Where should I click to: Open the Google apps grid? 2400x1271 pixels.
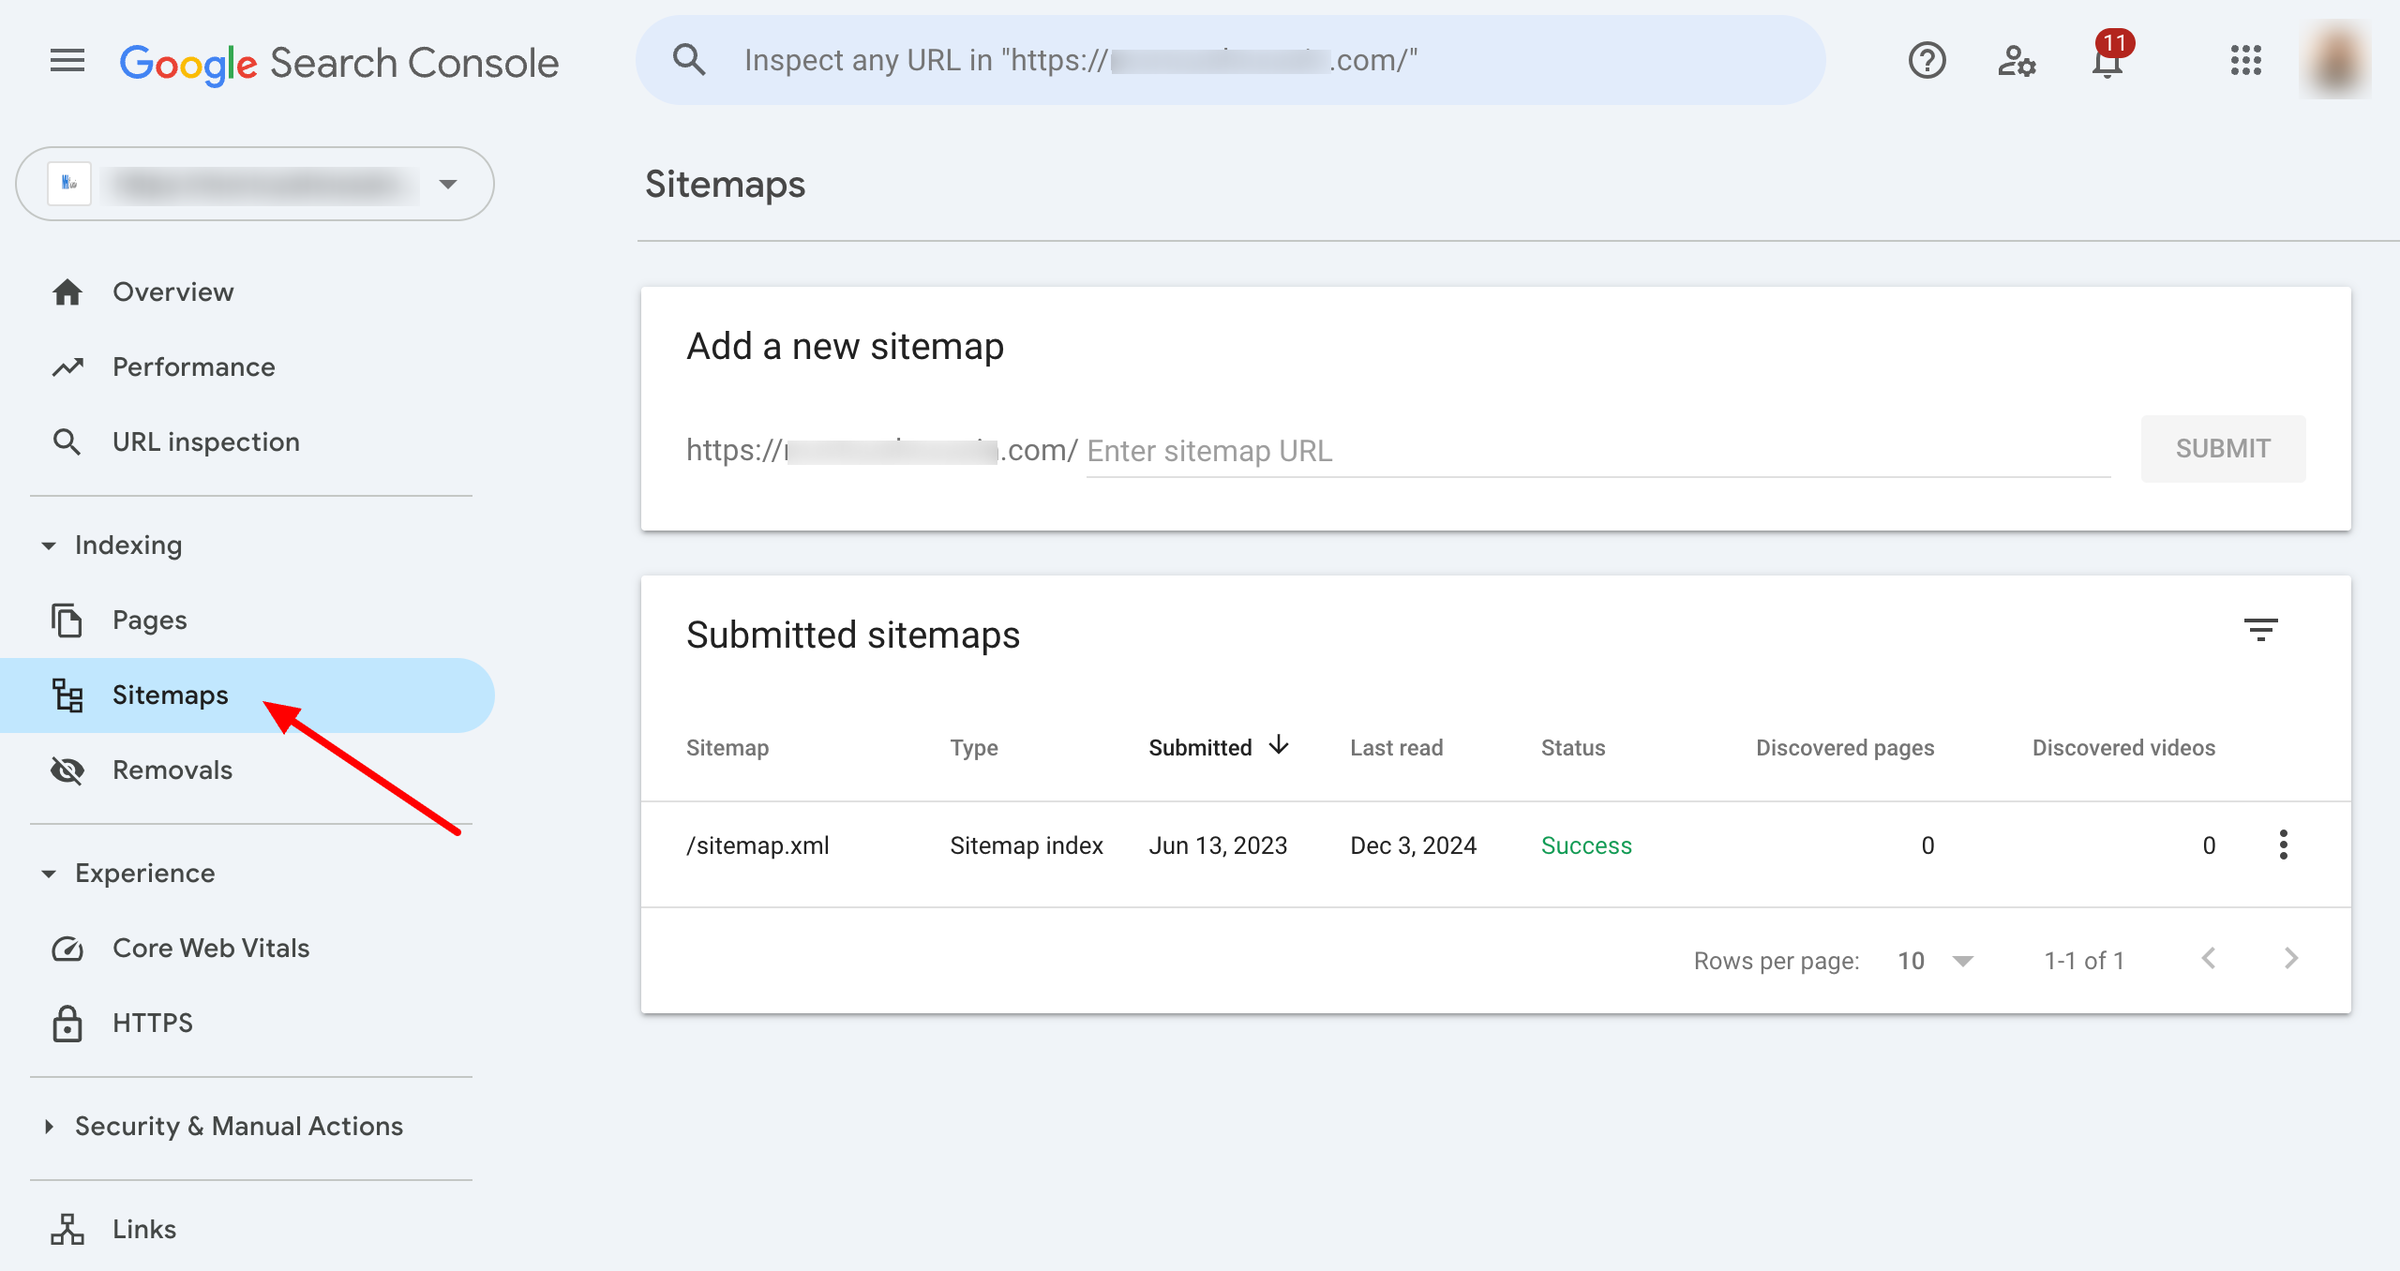(x=2246, y=60)
